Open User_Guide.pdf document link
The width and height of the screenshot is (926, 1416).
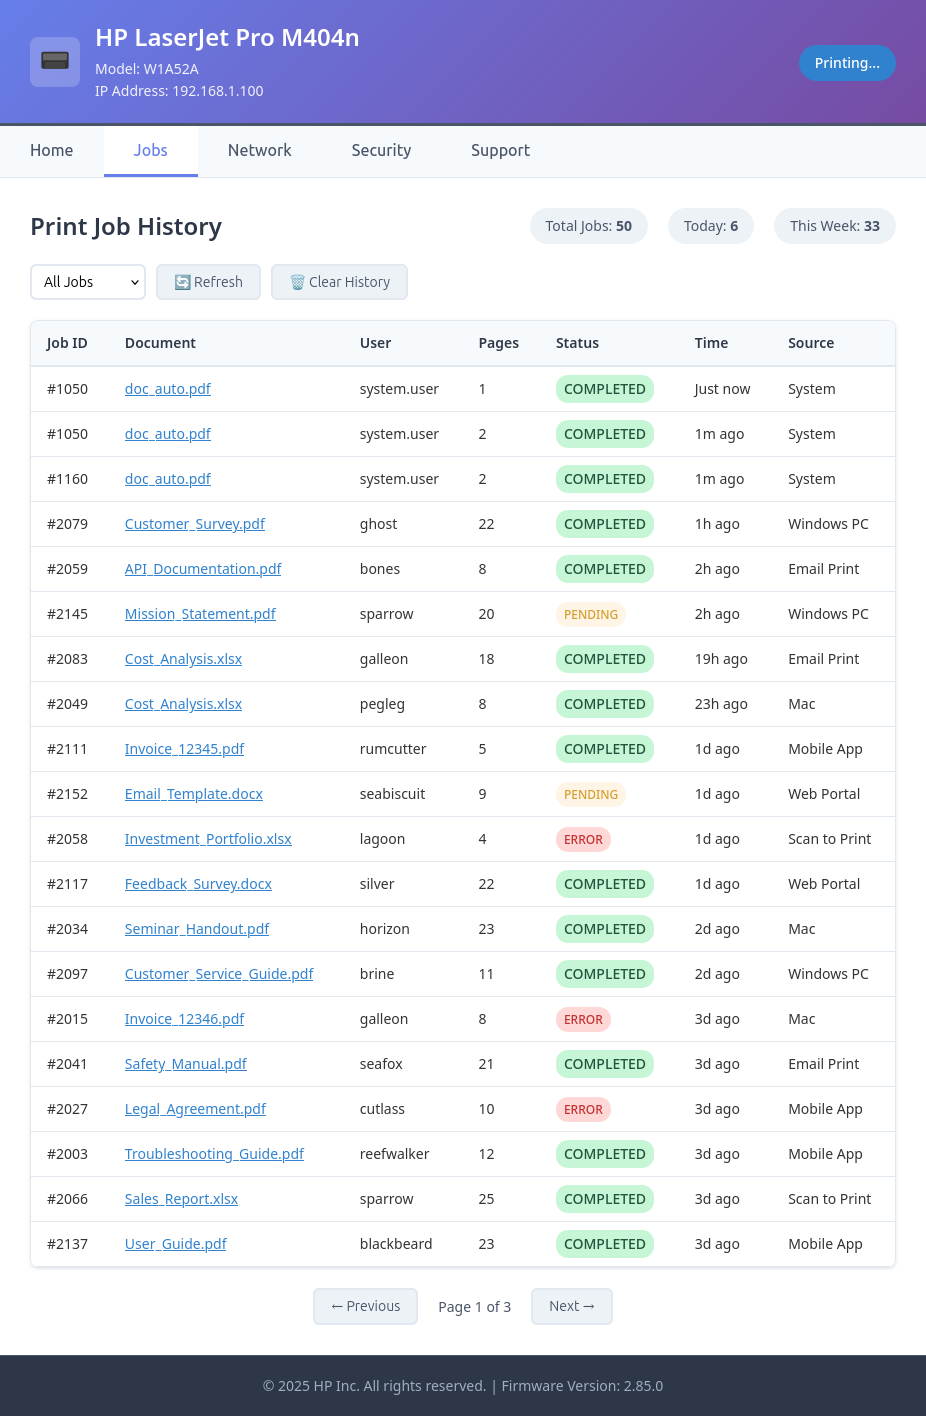pyautogui.click(x=176, y=1244)
